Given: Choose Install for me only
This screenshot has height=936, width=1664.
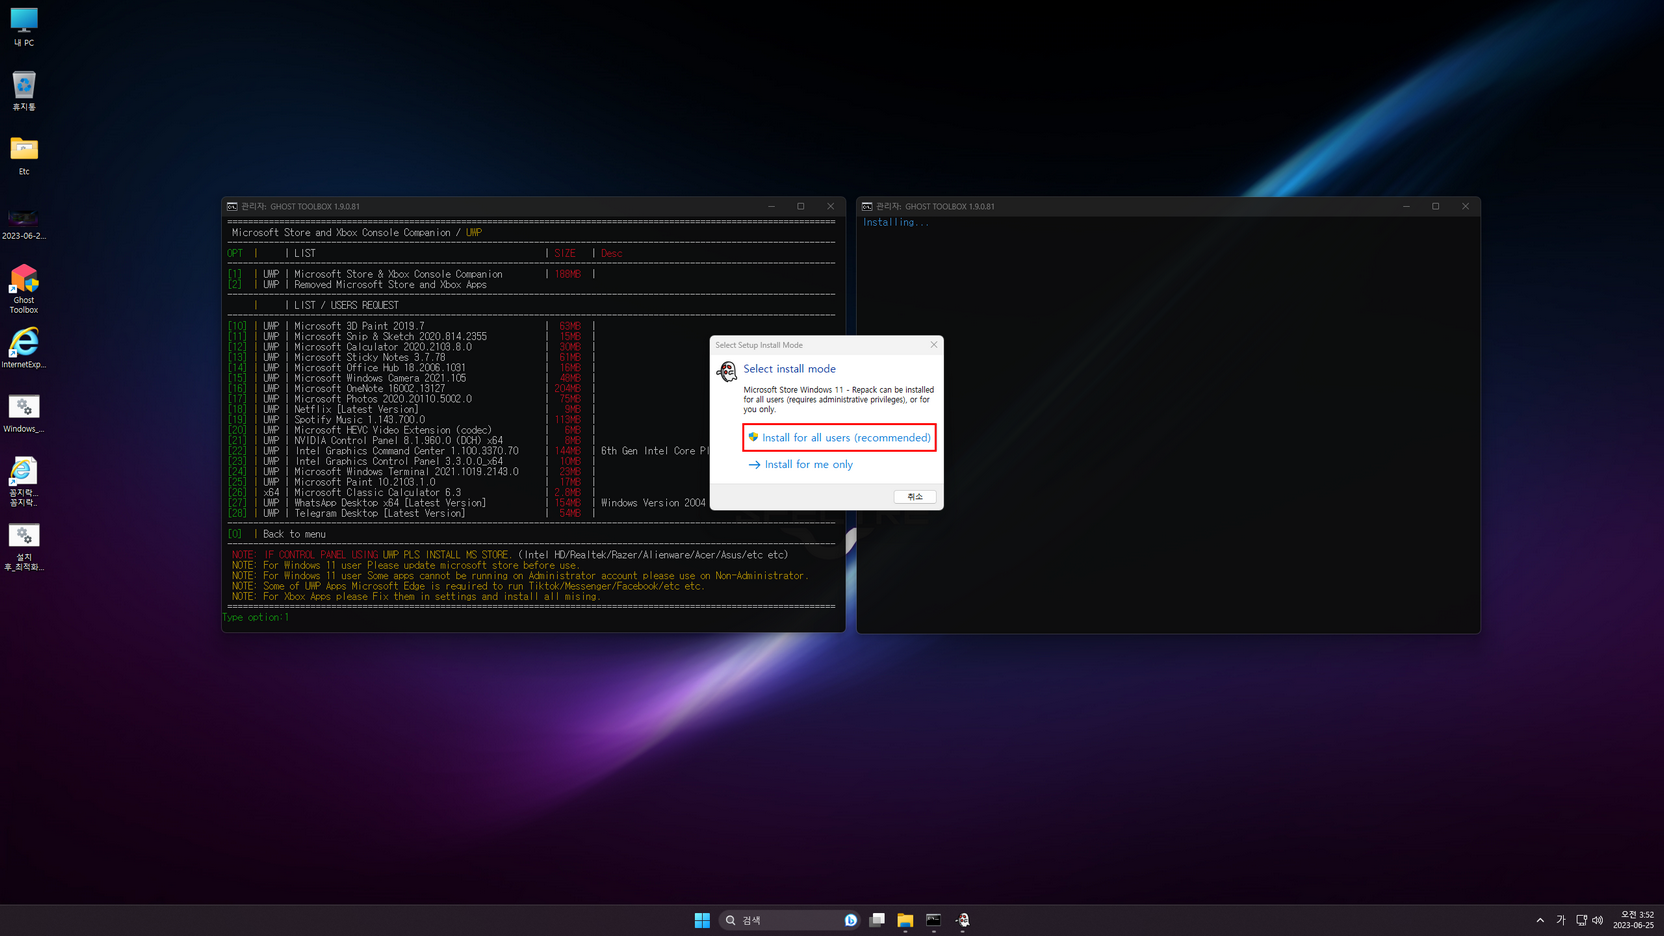Looking at the screenshot, I should click(800, 464).
